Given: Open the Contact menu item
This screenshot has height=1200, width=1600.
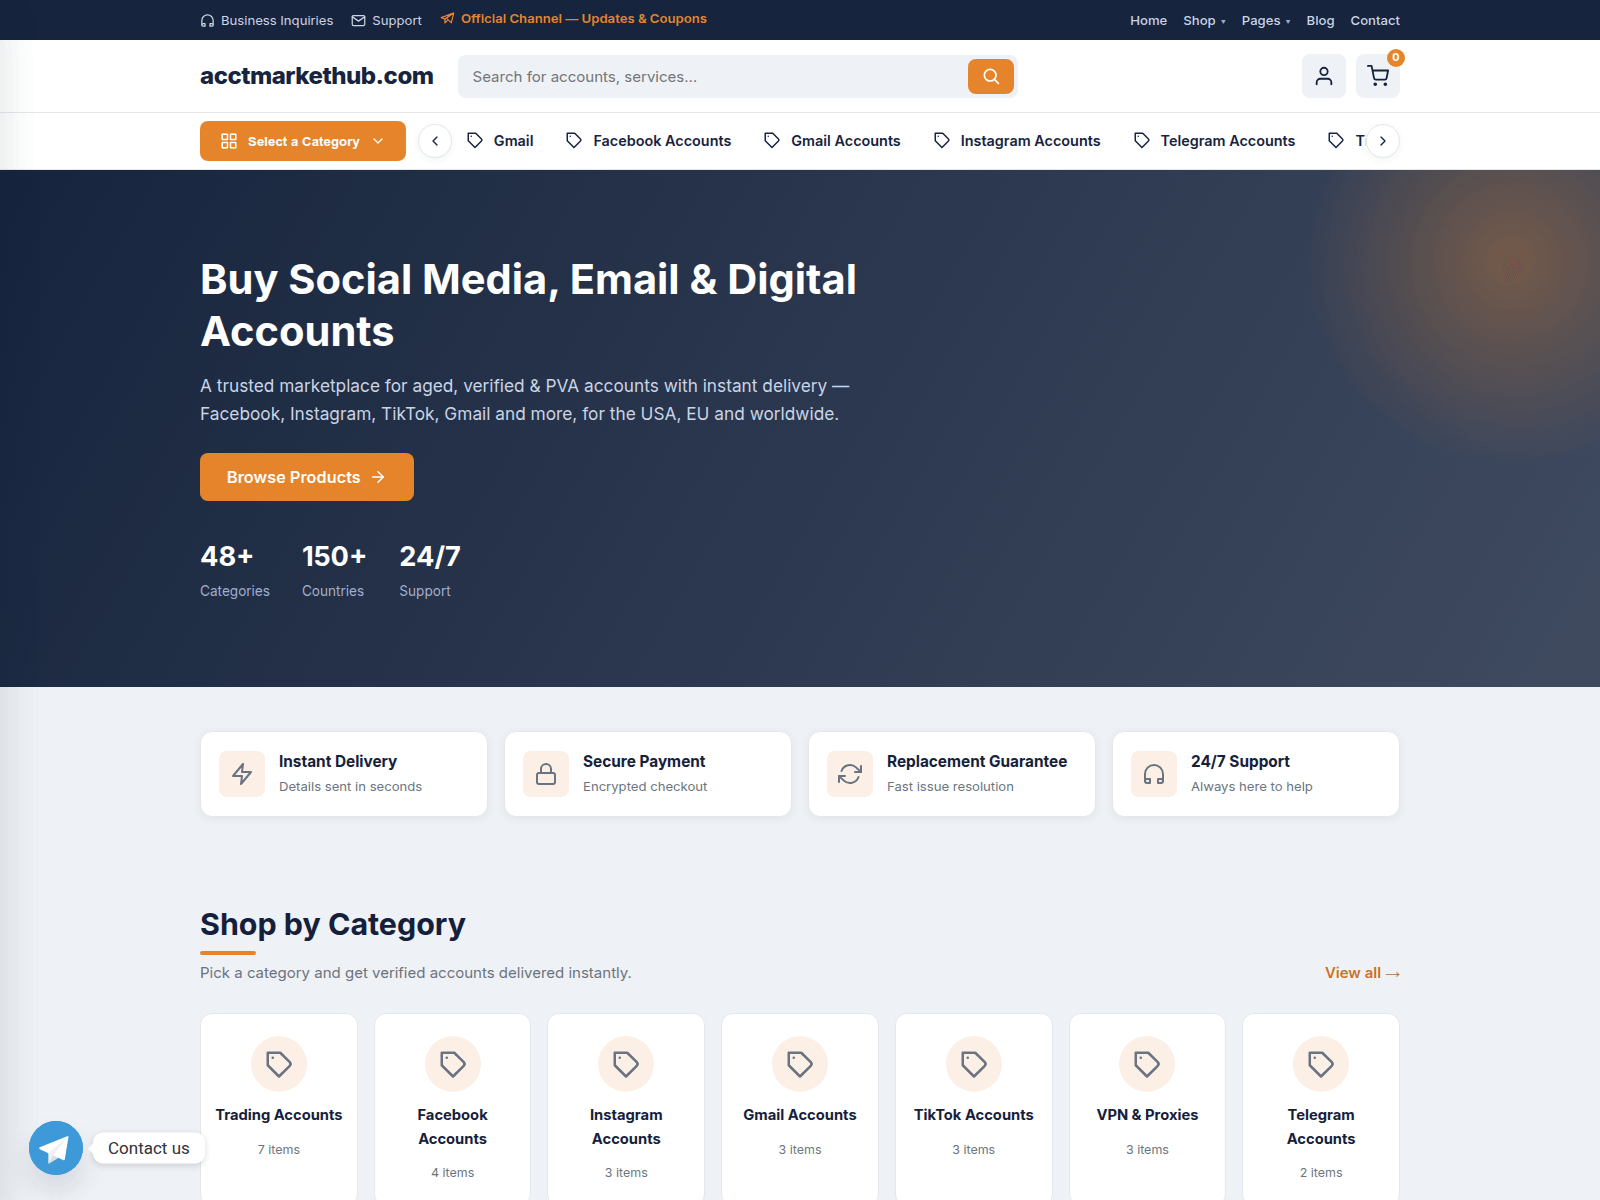Looking at the screenshot, I should (x=1375, y=21).
